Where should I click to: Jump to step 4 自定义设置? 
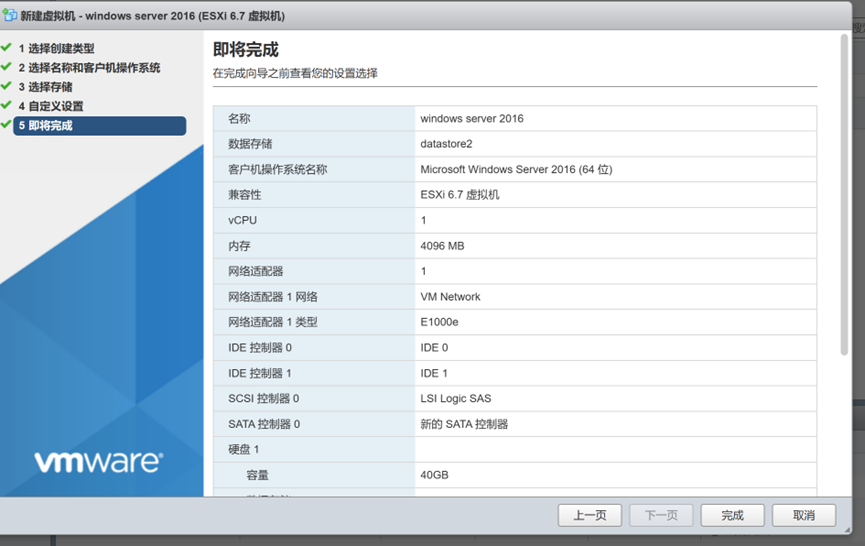(51, 106)
